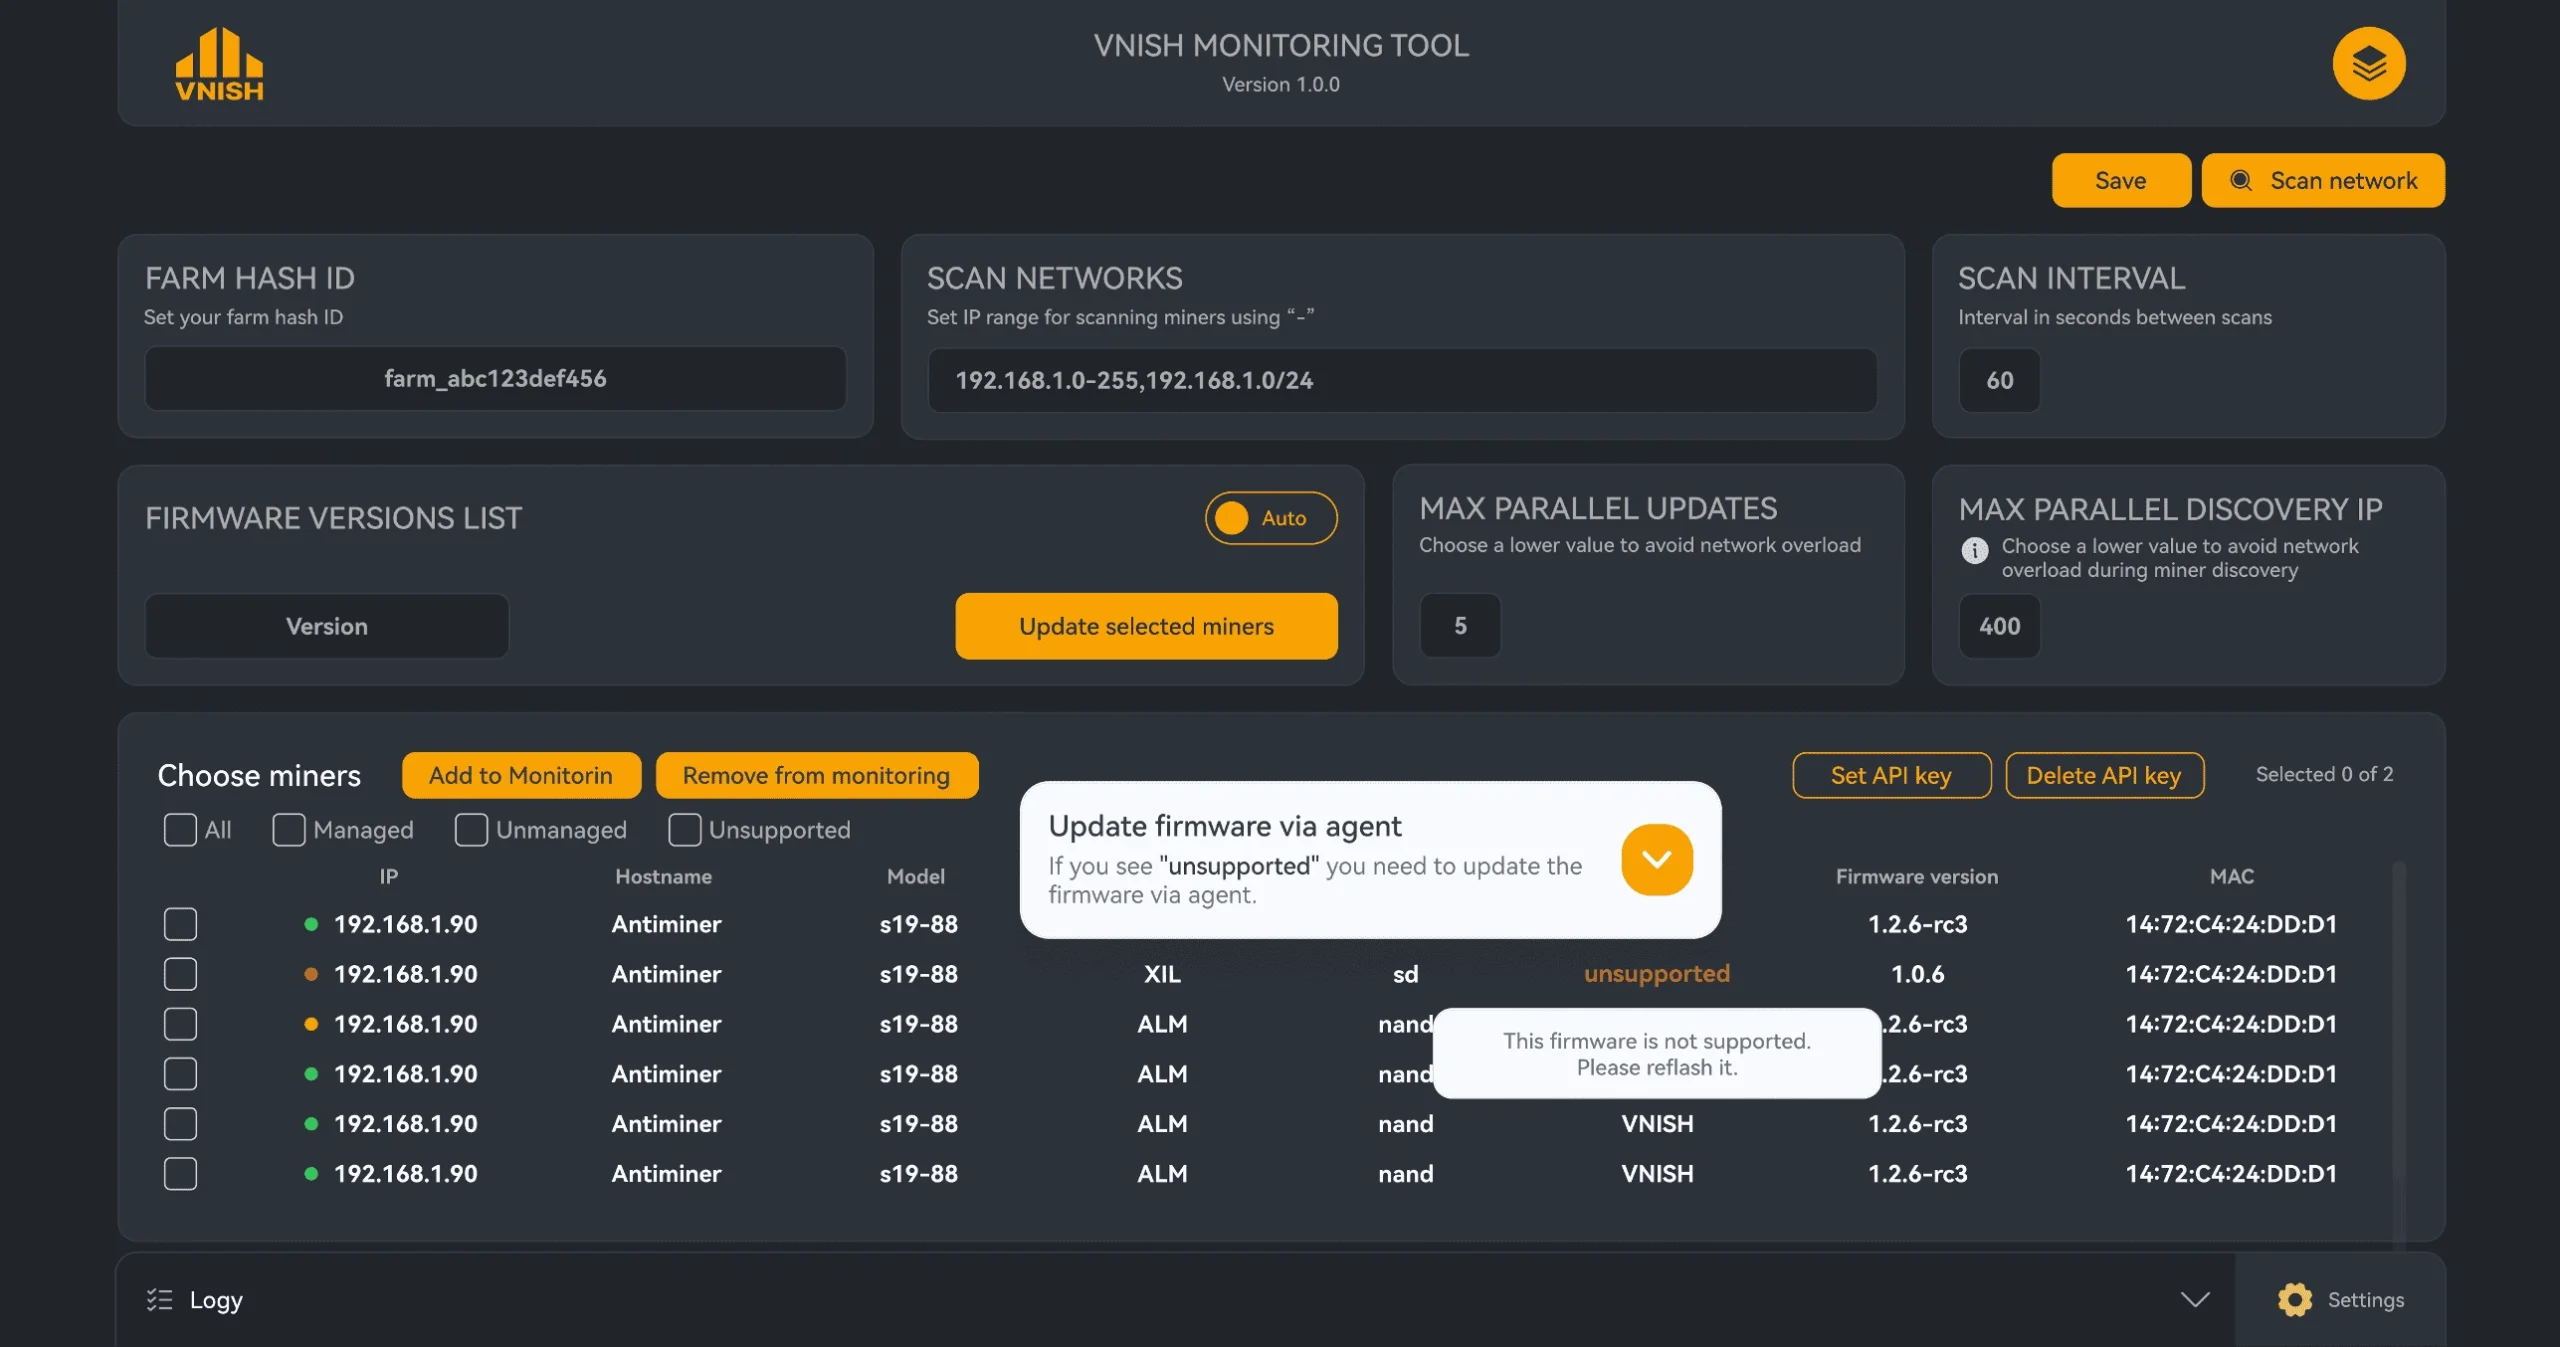The height and width of the screenshot is (1347, 2560).
Task: Click the Max Parallel Updates value field
Action: pos(1460,626)
